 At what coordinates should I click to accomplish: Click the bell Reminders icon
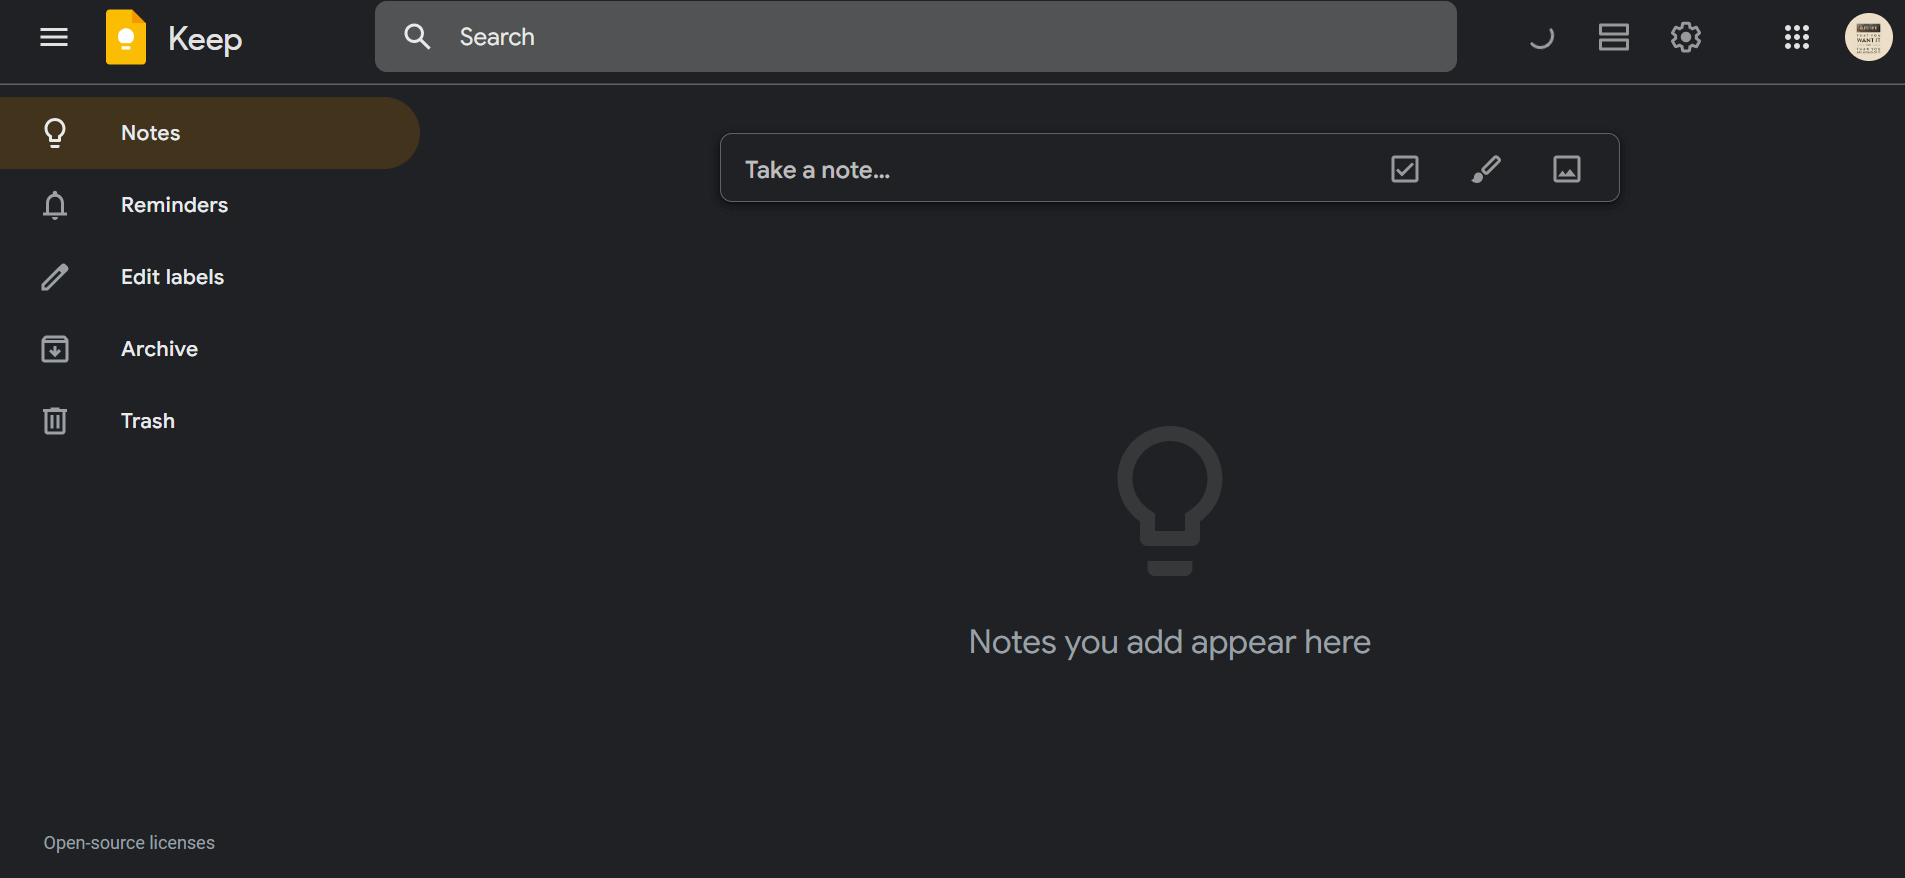click(x=55, y=205)
